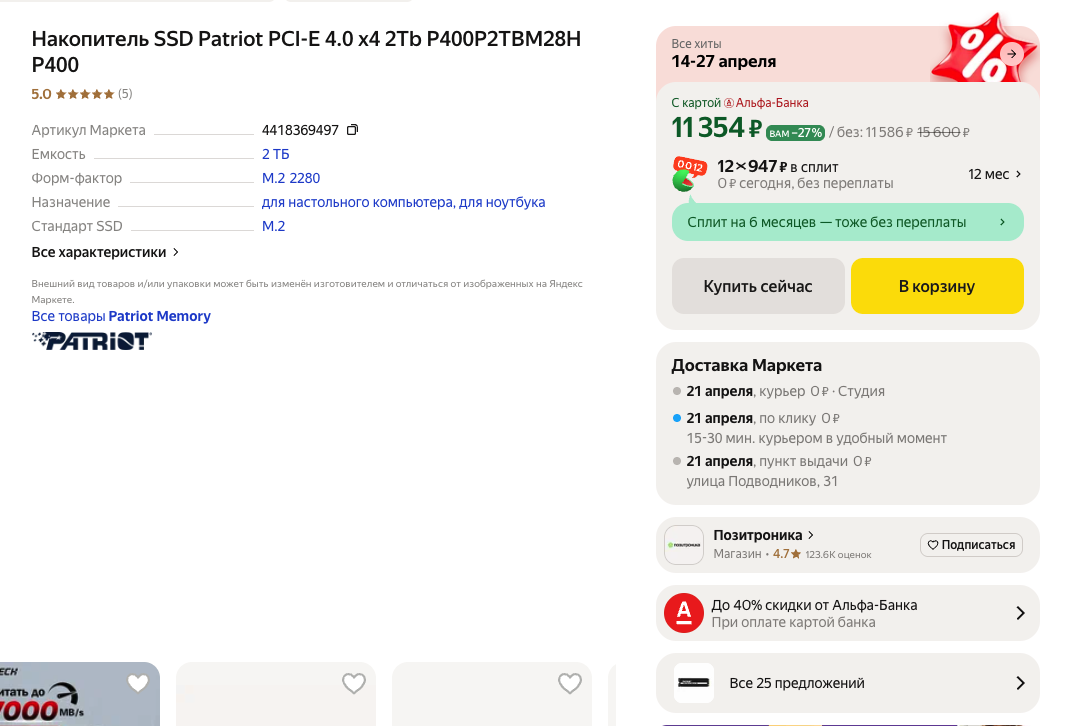
Task: Click the Patriot brand logo
Action: click(x=92, y=341)
